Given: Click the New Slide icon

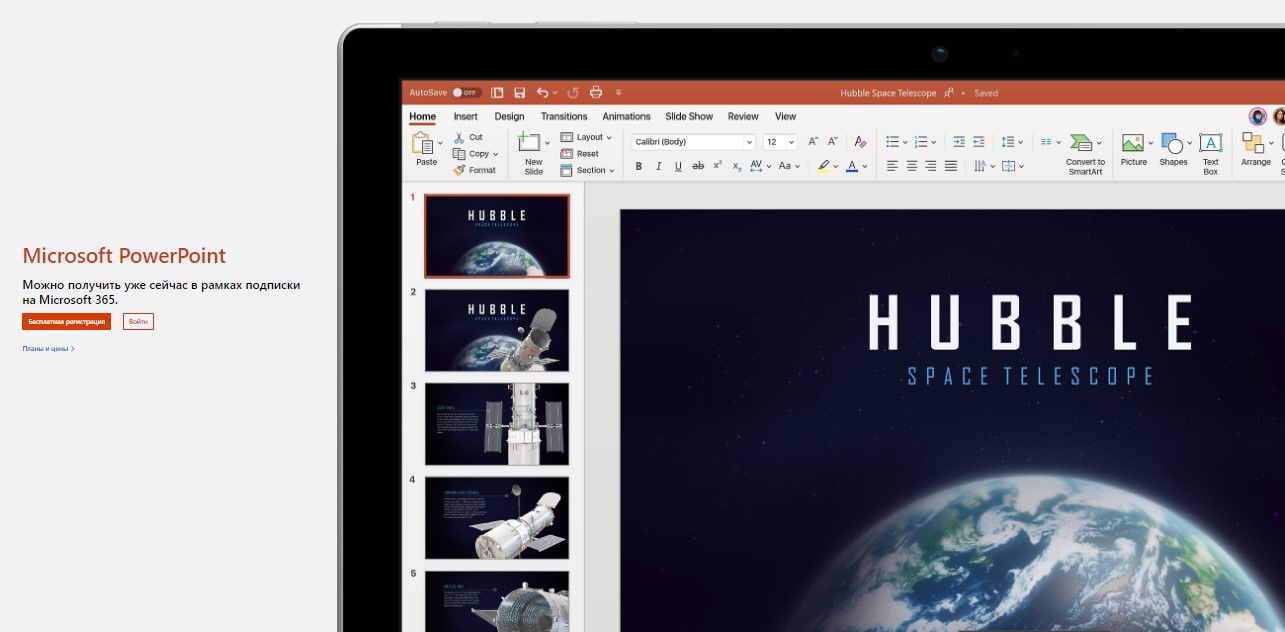Looking at the screenshot, I should [529, 144].
